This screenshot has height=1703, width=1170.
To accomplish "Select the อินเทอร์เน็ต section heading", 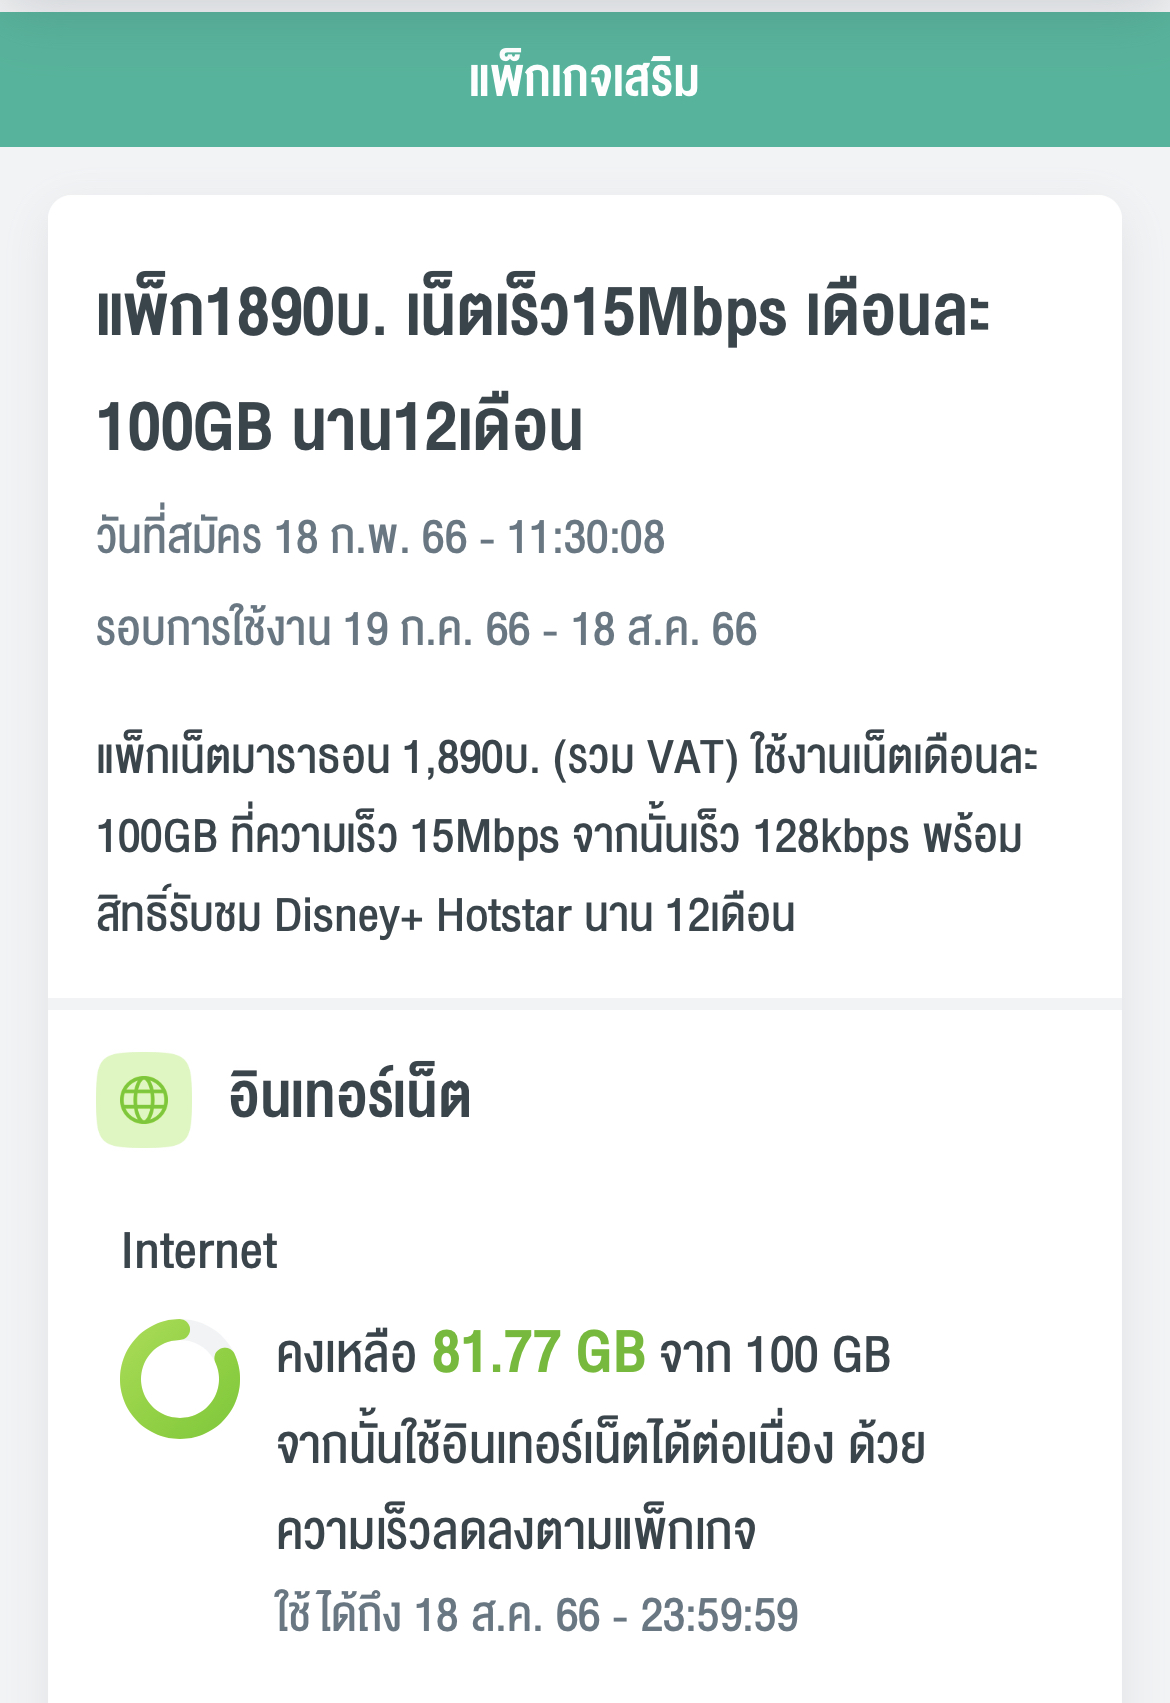I will [349, 1097].
